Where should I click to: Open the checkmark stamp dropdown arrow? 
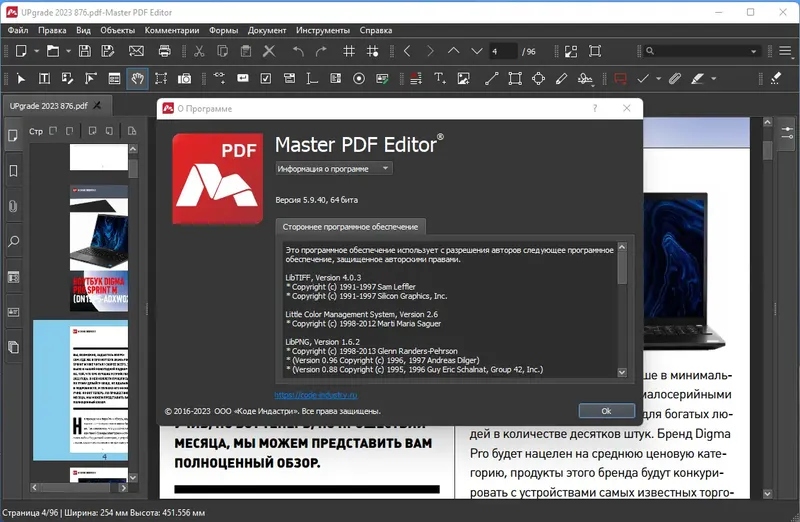[x=658, y=79]
